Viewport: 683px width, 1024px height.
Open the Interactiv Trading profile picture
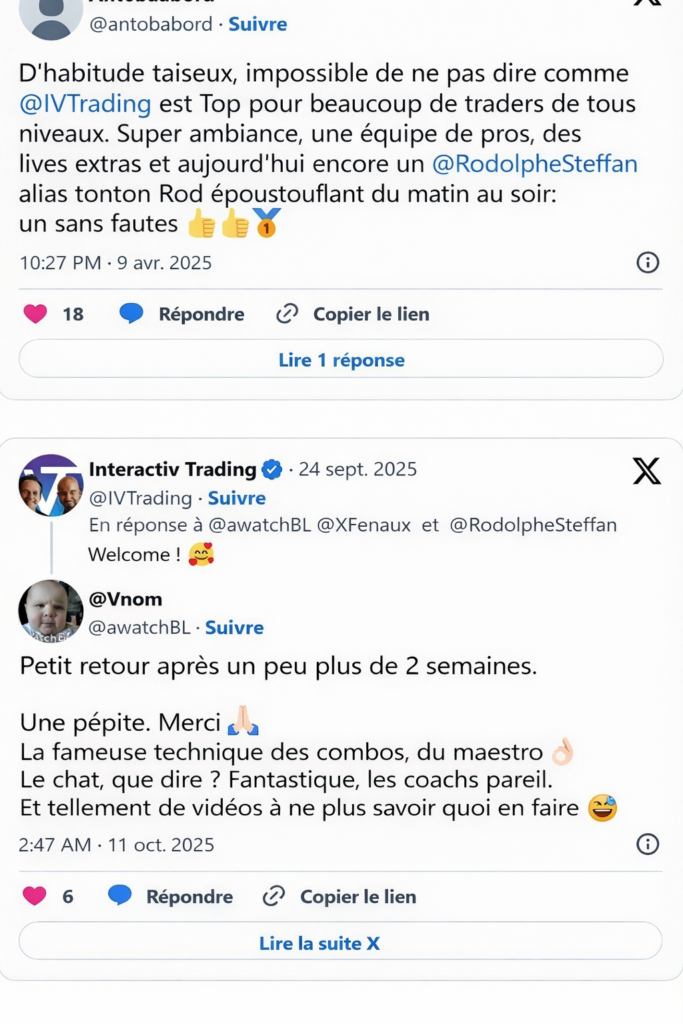[50, 486]
